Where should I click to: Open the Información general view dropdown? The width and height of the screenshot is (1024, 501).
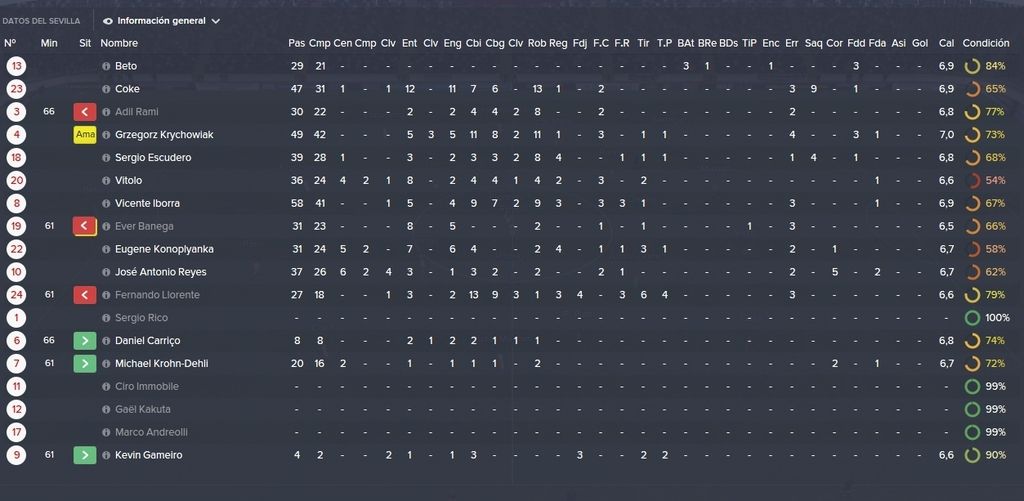click(161, 21)
